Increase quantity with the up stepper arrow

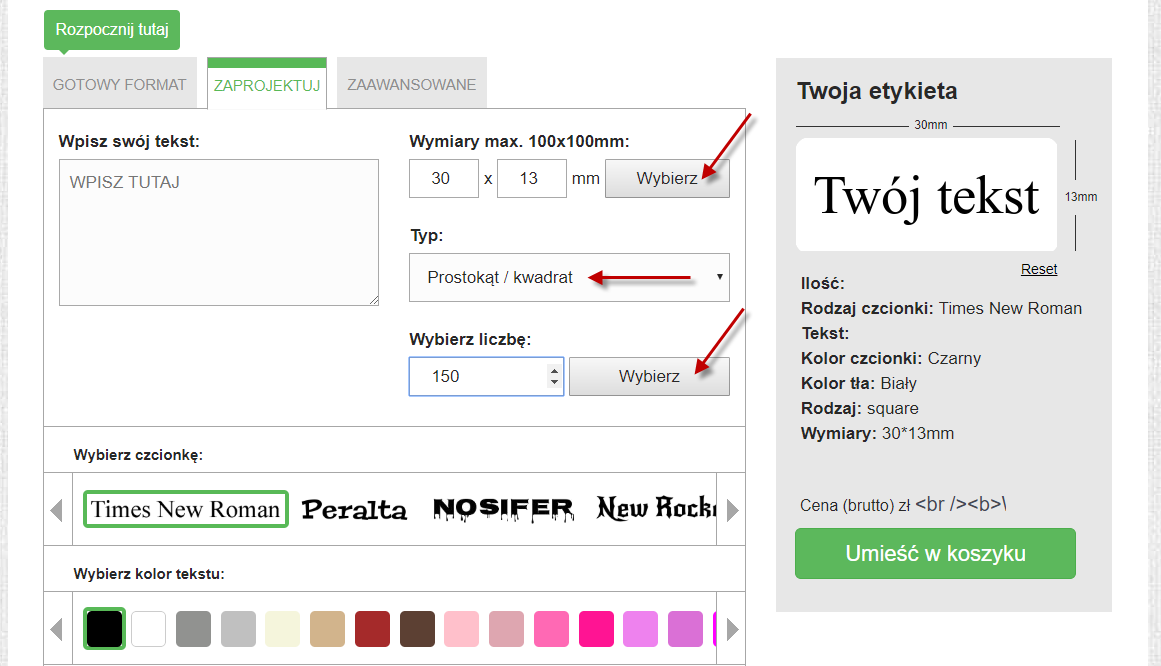(554, 370)
